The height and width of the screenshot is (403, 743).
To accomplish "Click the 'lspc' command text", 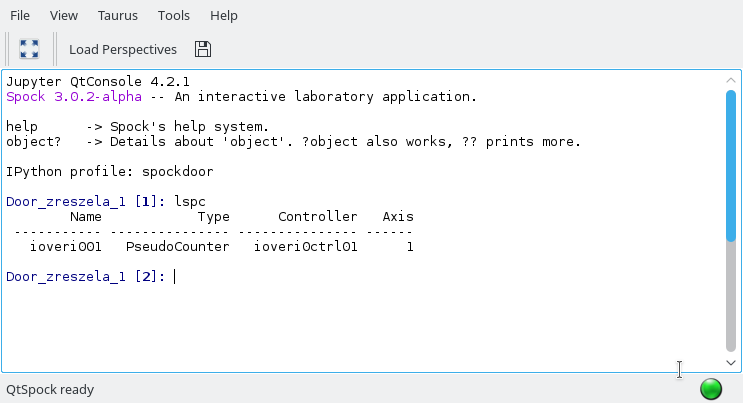I will (190, 202).
